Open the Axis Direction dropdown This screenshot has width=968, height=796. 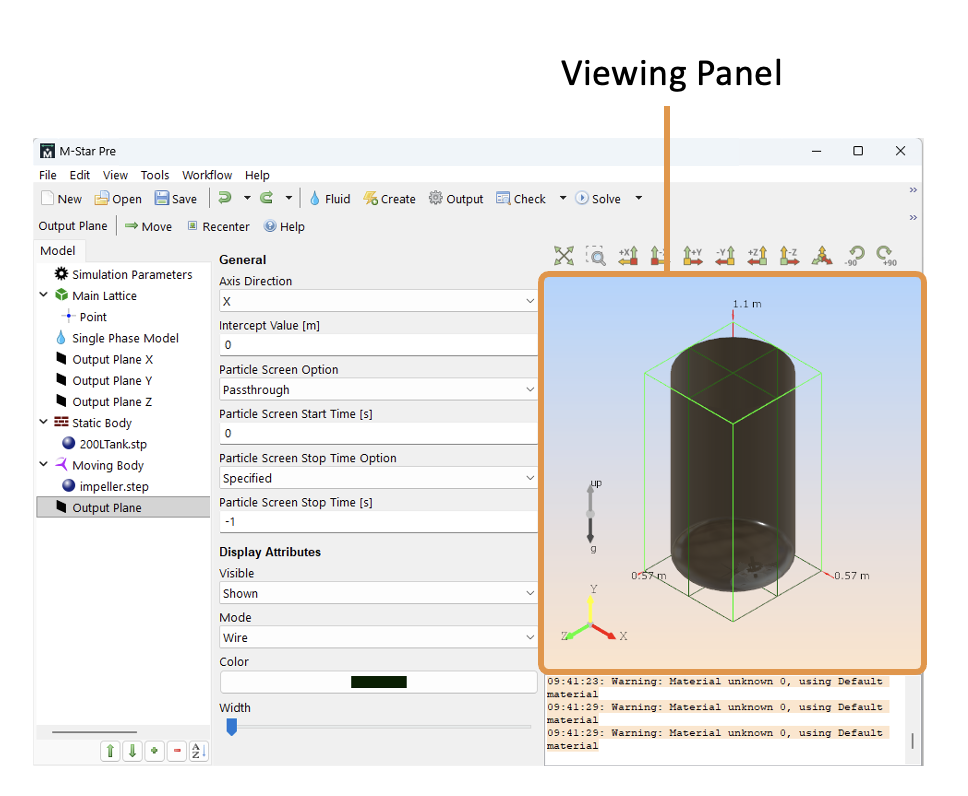tap(378, 301)
